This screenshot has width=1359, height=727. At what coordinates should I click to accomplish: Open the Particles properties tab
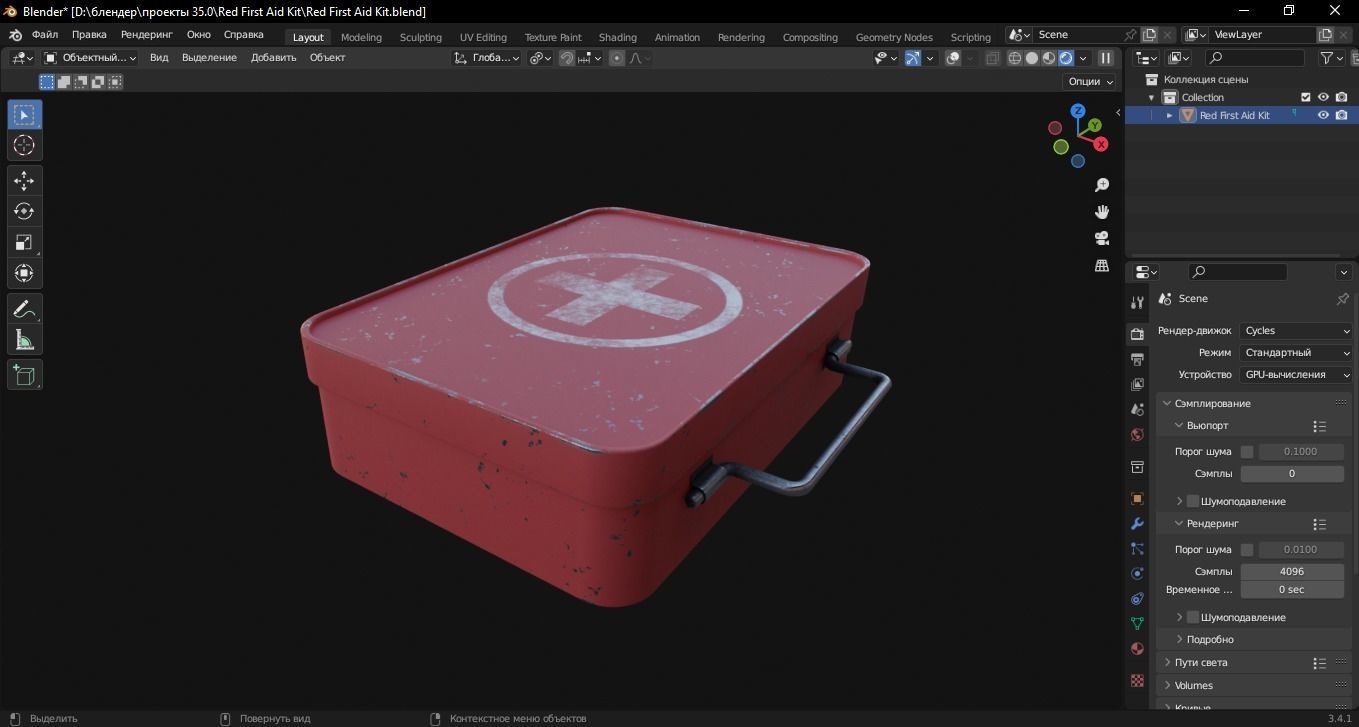(1137, 549)
